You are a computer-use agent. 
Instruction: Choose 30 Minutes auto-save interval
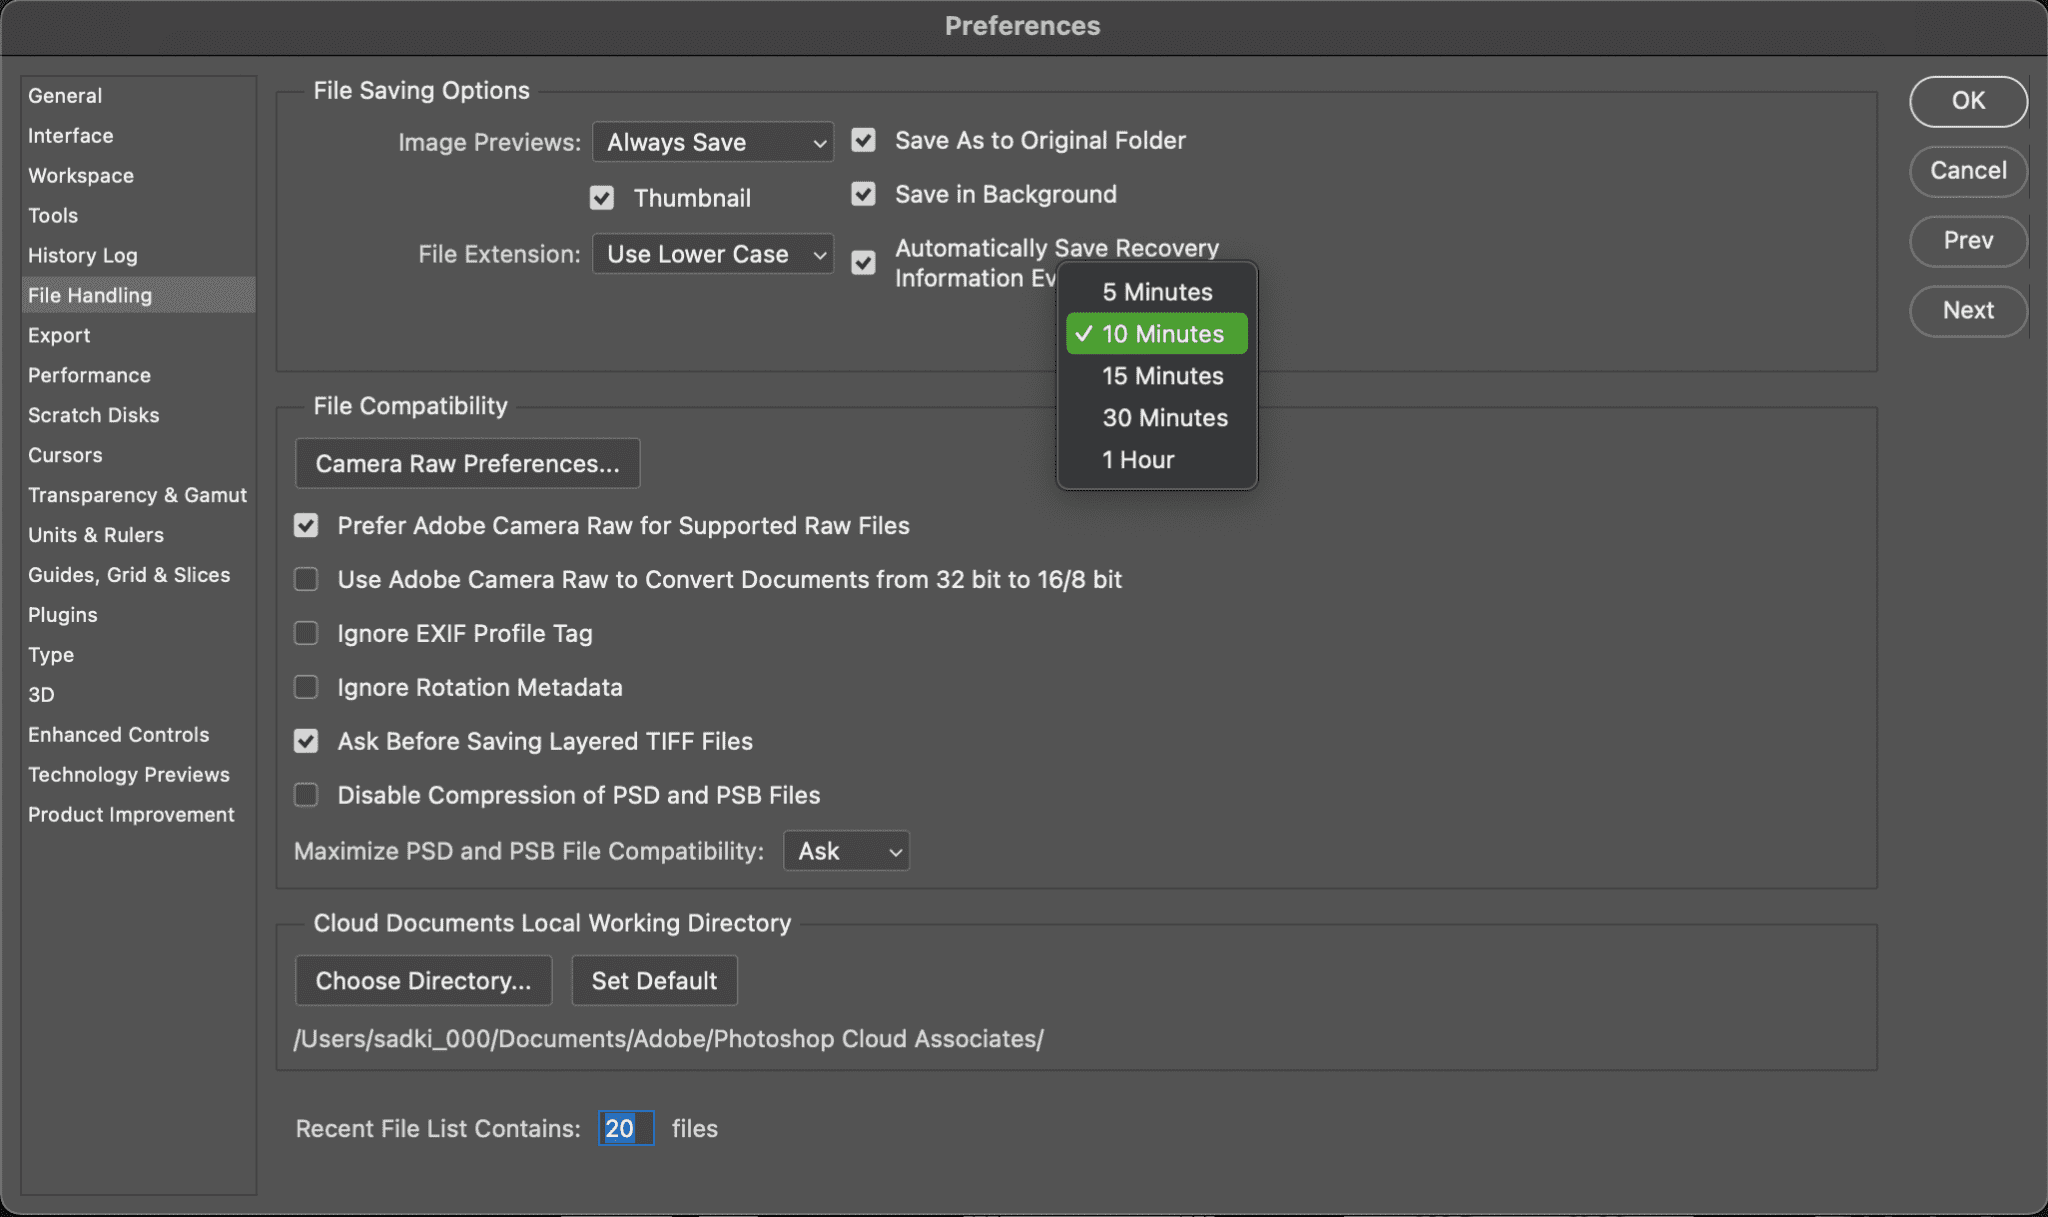pos(1164,417)
